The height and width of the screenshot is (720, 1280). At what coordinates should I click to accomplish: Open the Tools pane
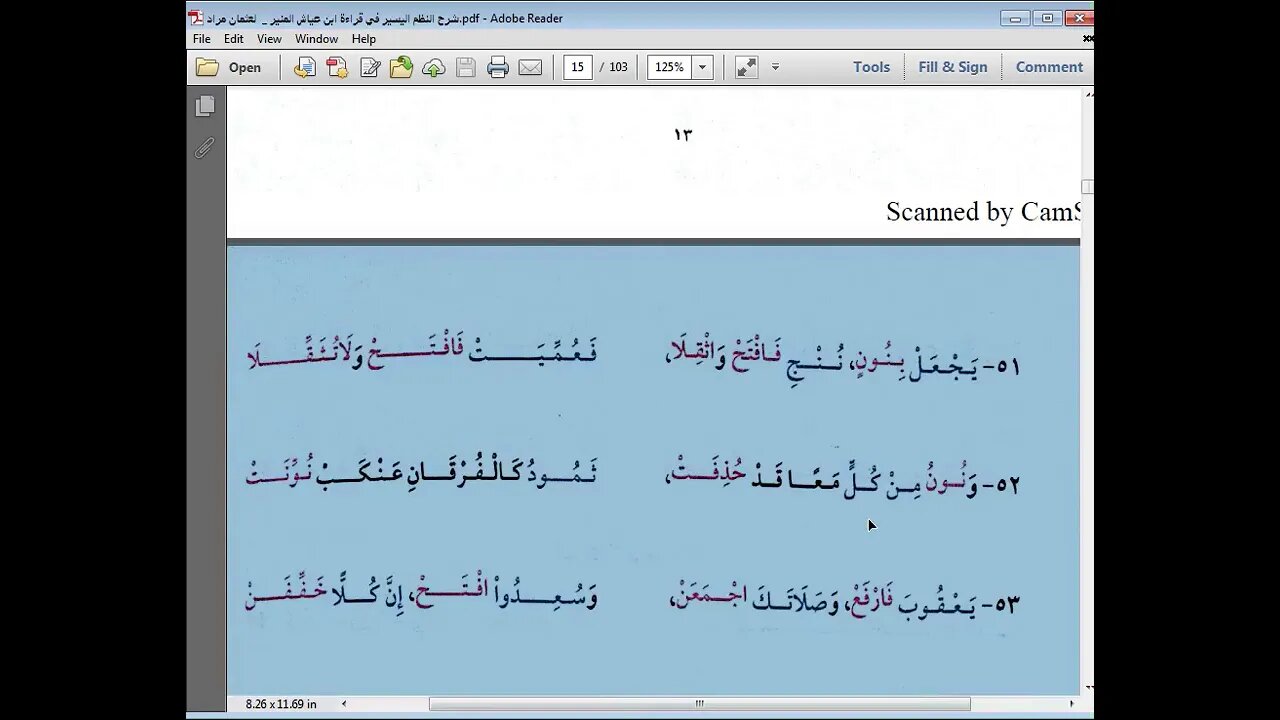(x=871, y=67)
